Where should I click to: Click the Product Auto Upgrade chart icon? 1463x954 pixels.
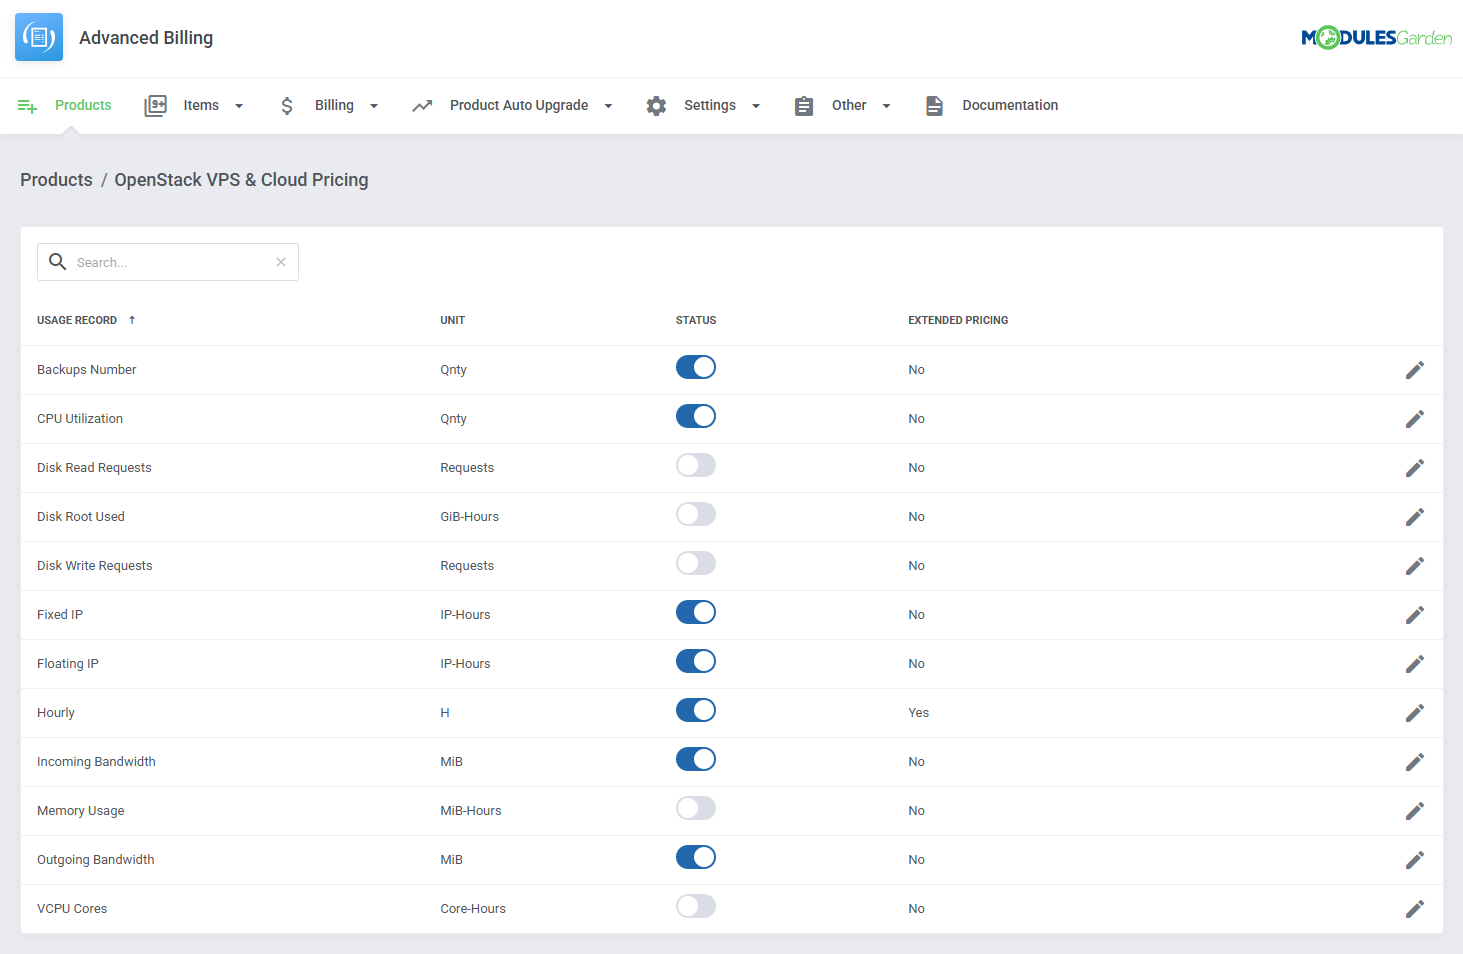point(422,105)
